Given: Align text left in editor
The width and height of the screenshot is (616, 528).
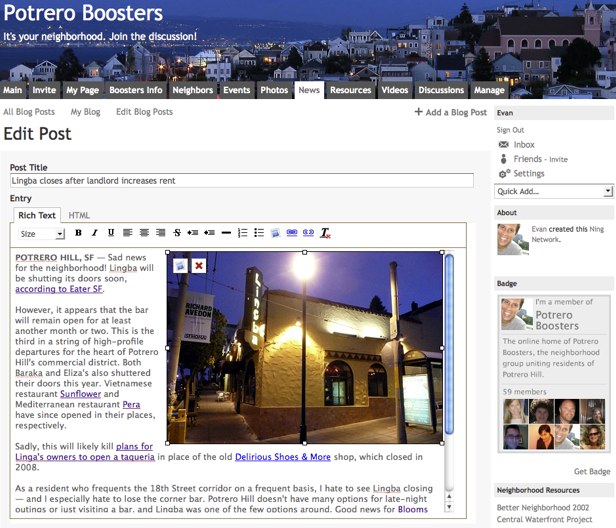Looking at the screenshot, I should click(x=128, y=233).
